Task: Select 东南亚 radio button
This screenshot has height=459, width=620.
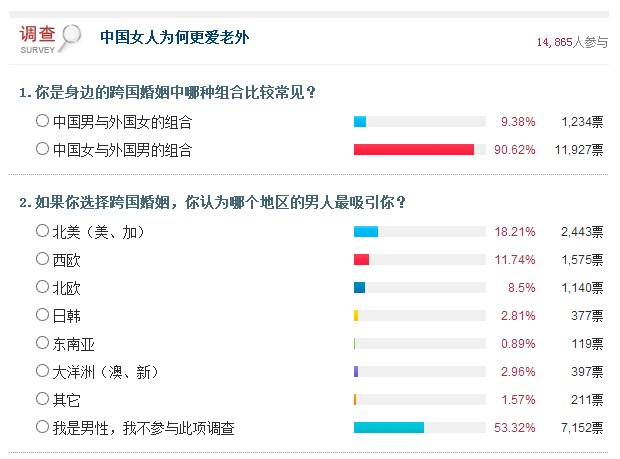Action: (x=42, y=343)
